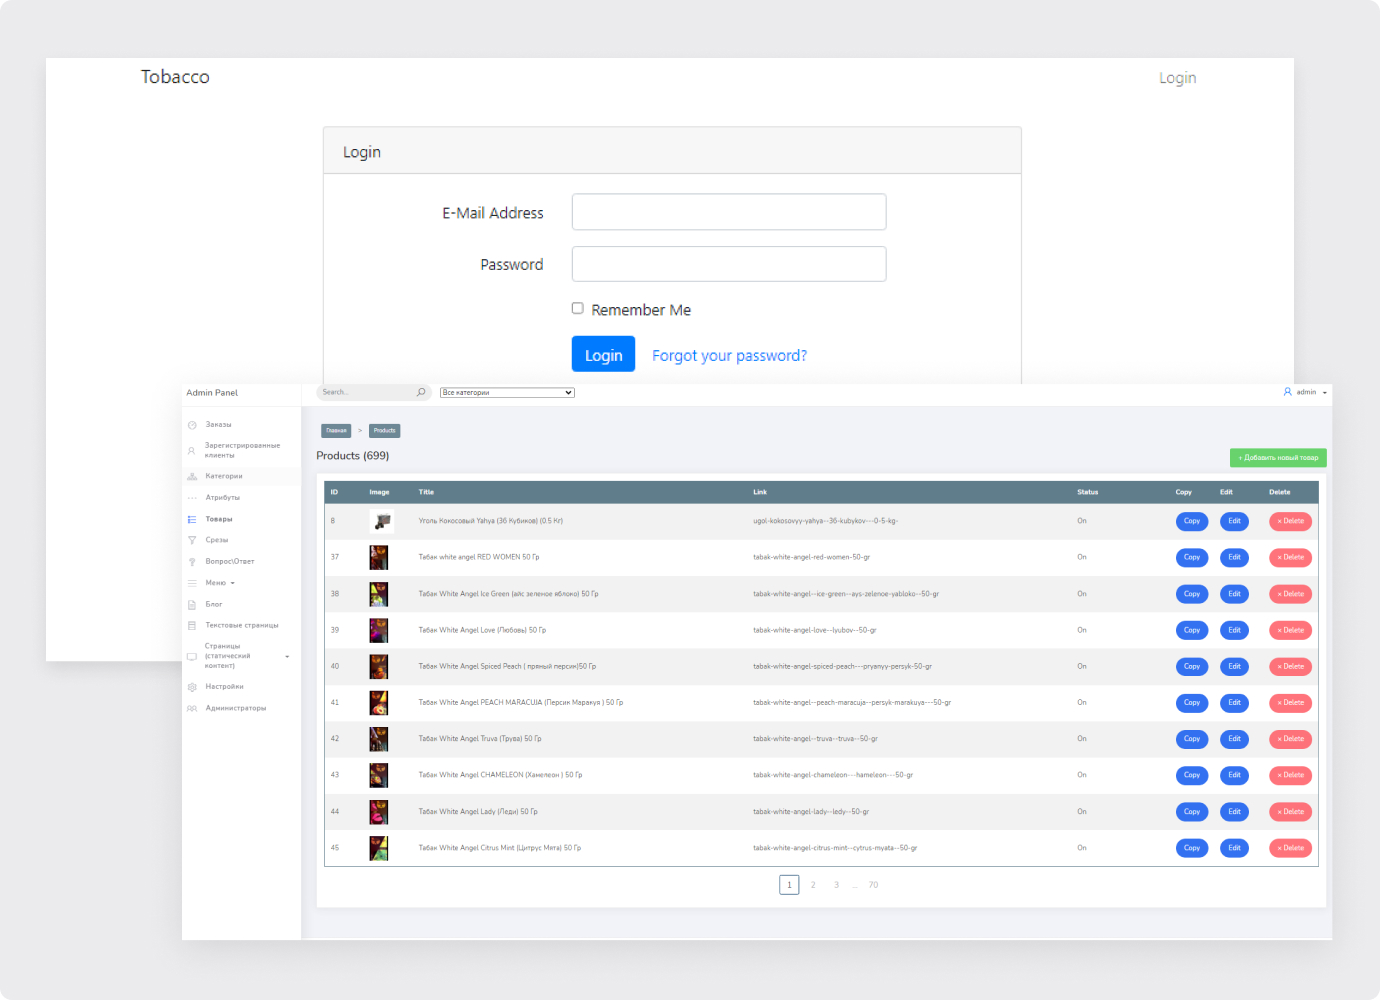
Task: Click the Администраторы people icon
Action: tap(192, 709)
